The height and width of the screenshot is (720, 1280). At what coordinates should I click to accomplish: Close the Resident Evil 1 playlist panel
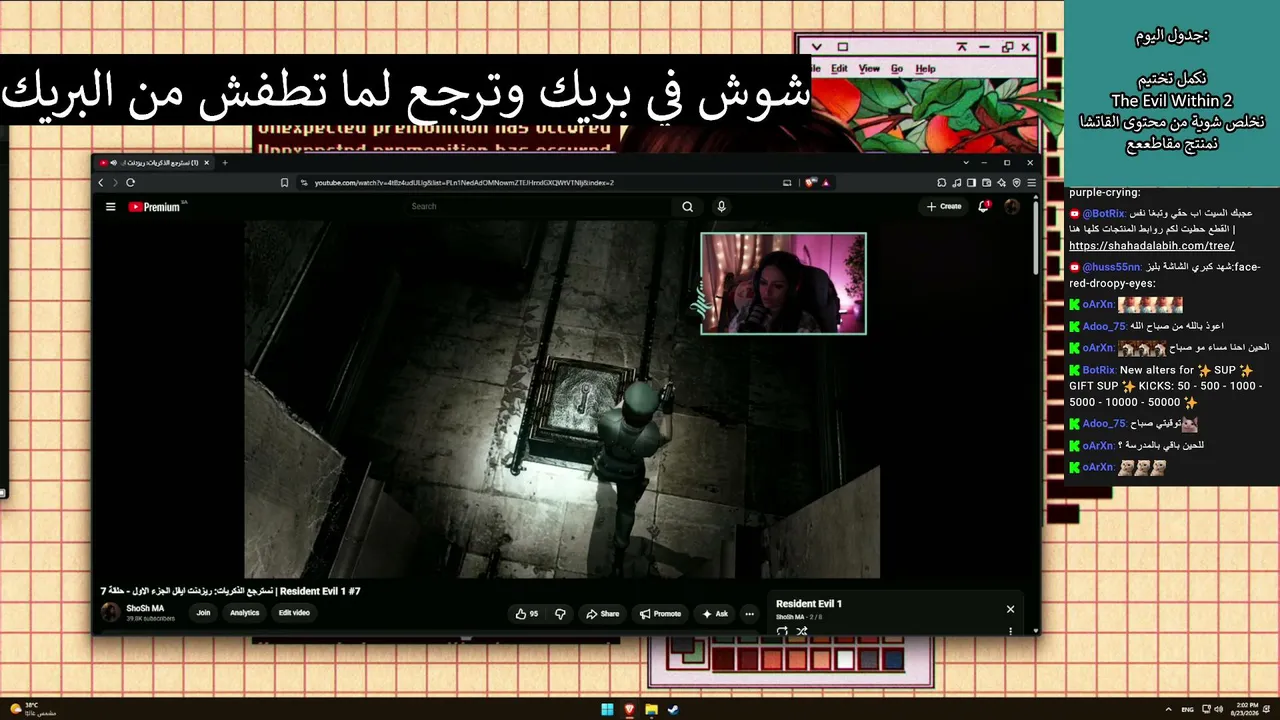tap(1010, 609)
